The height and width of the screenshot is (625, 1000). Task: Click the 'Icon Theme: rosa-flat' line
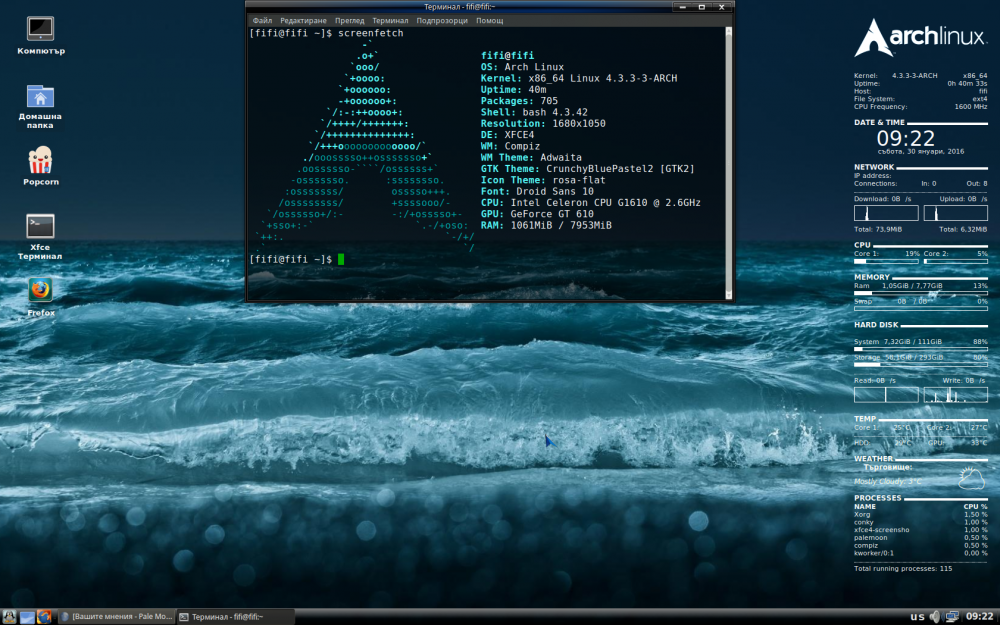click(x=543, y=180)
